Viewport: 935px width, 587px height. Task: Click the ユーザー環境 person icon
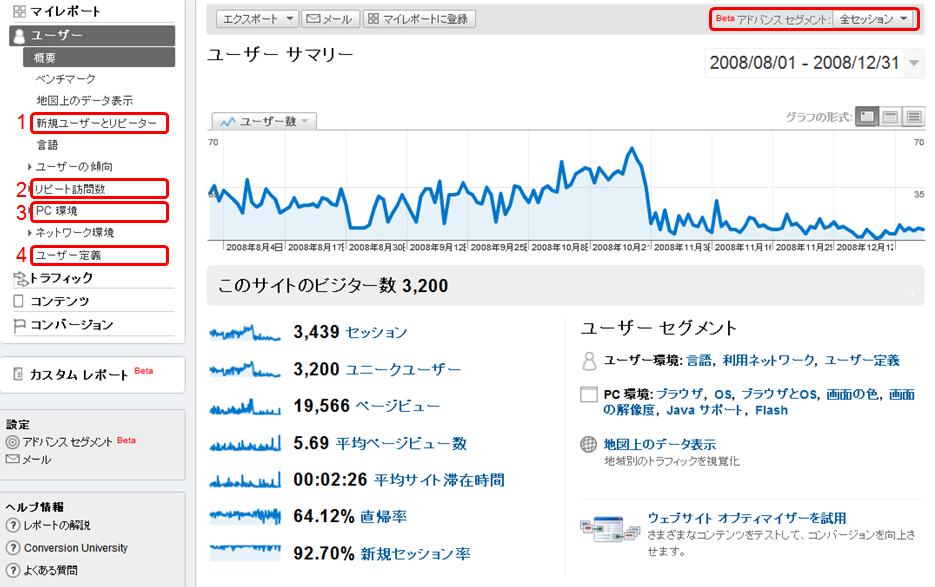[589, 361]
